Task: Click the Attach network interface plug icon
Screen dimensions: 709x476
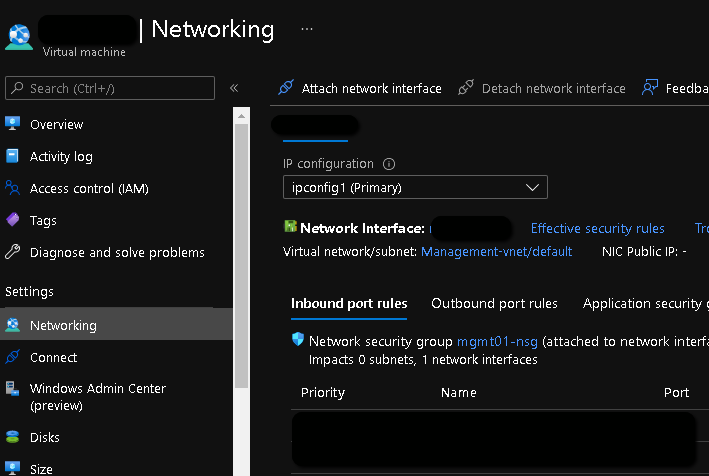Action: (x=286, y=87)
